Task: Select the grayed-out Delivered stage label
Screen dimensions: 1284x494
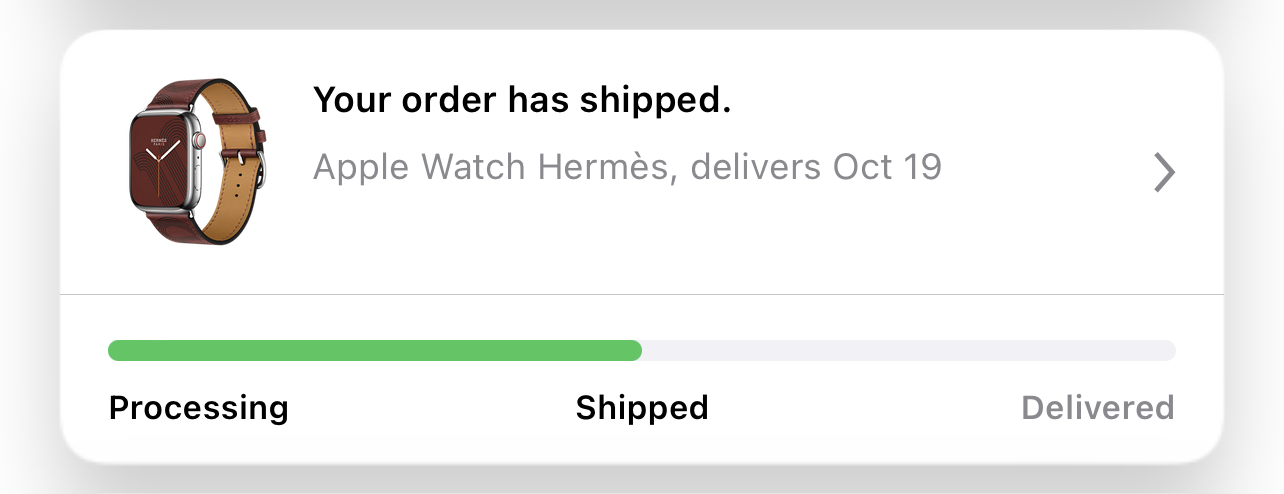Action: point(1097,408)
